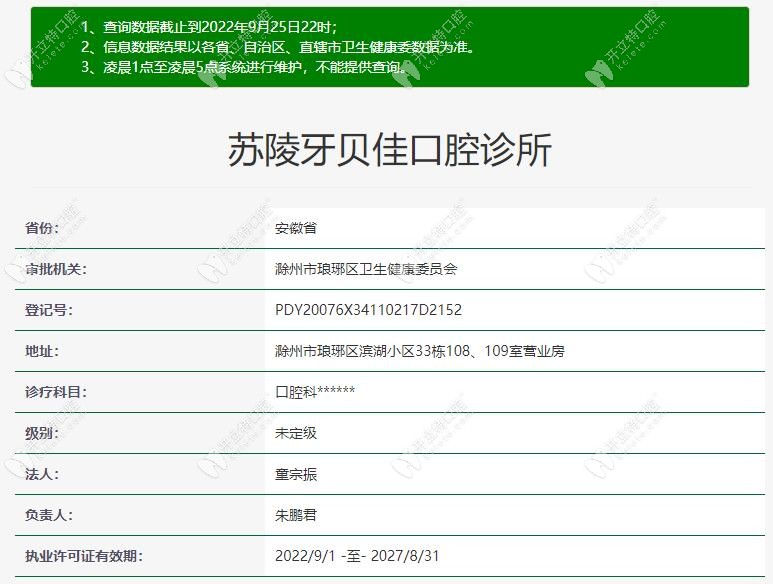
Task: Select validity period 2022/9/1 -至- 2027/8/31
Action: tap(357, 556)
